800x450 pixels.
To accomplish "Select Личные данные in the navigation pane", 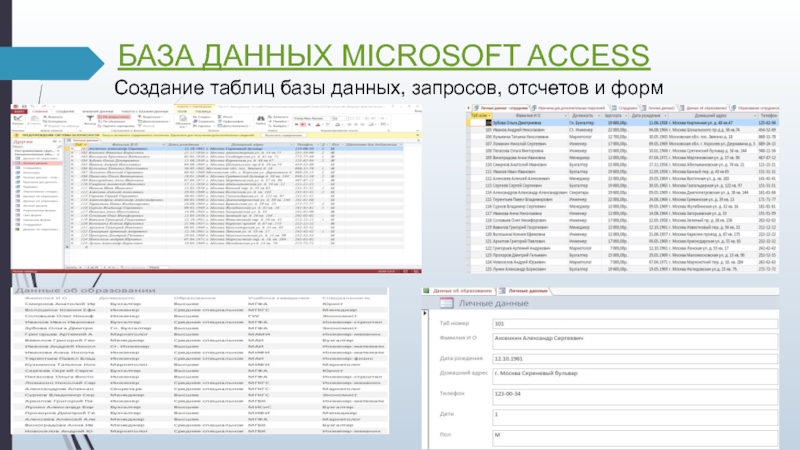I will [36, 164].
